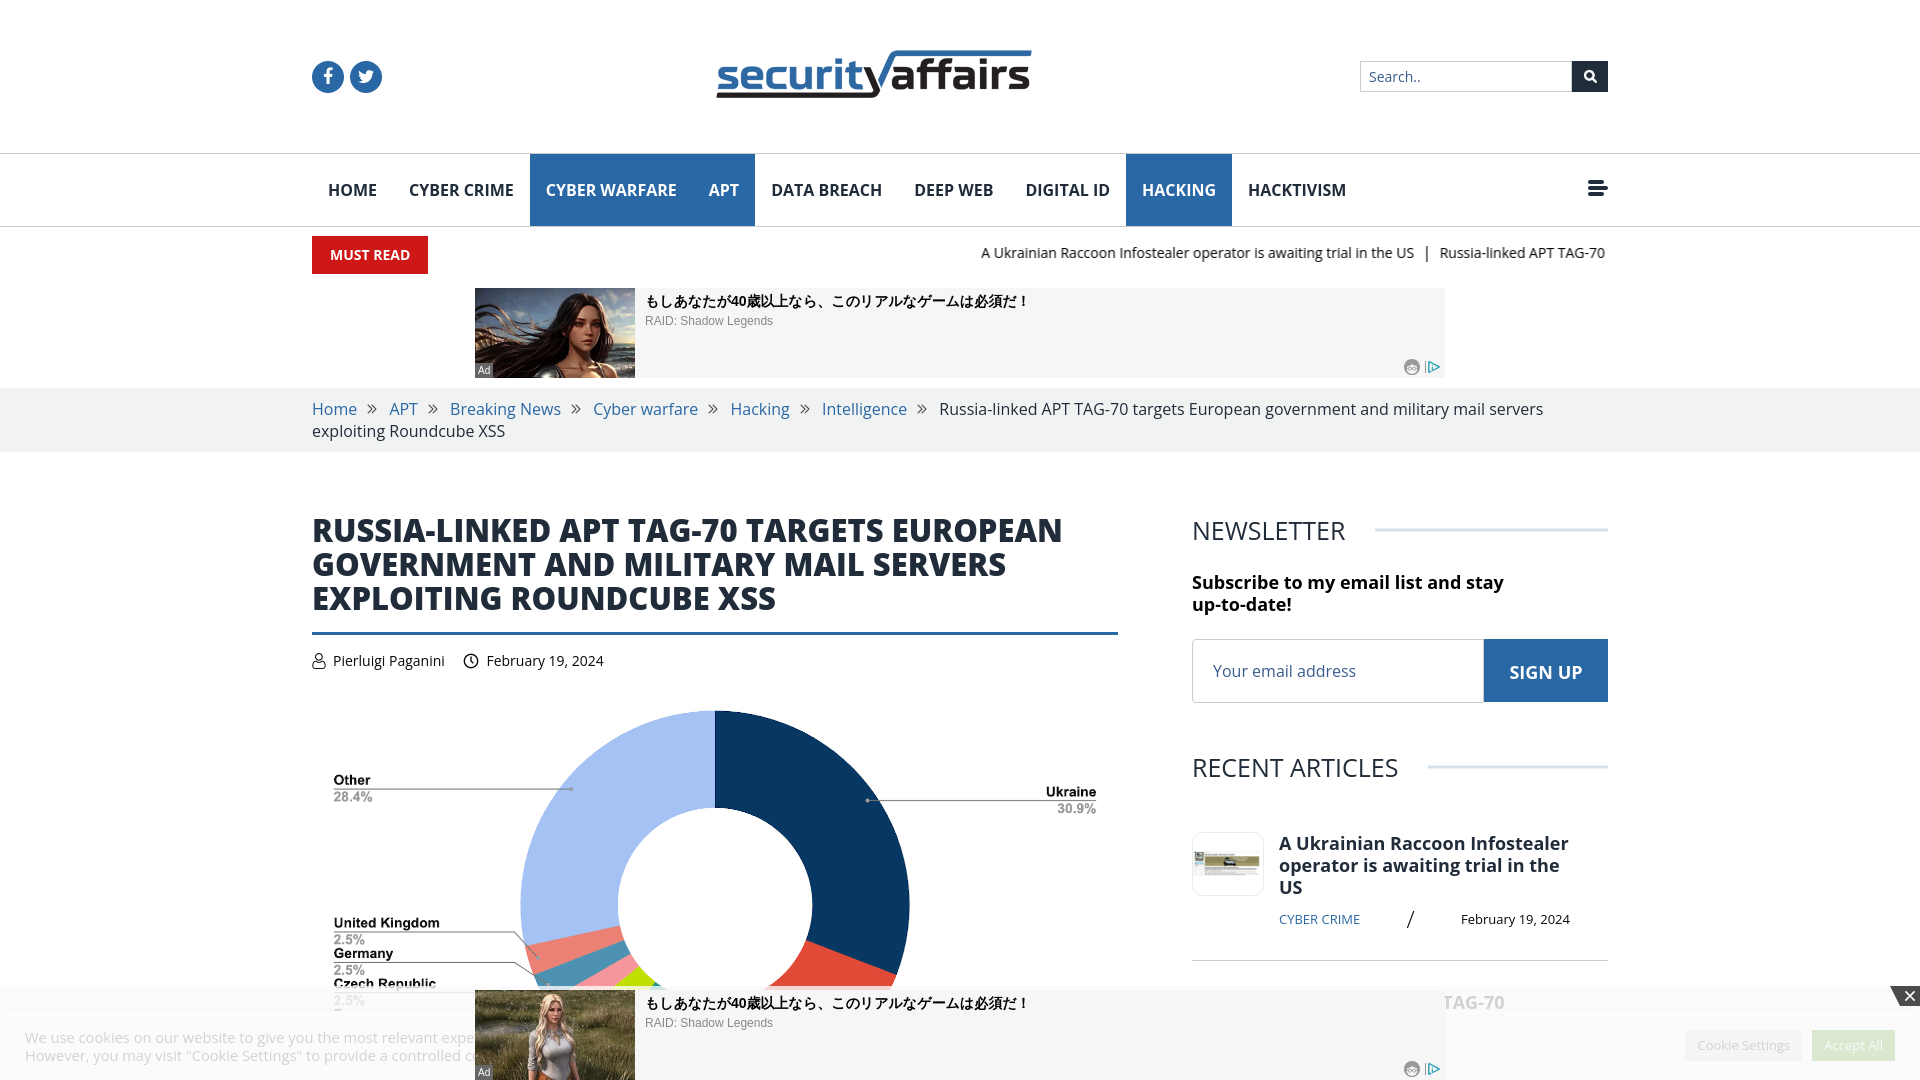
Task: Click the CYBER CRIME category link
Action: (x=460, y=190)
